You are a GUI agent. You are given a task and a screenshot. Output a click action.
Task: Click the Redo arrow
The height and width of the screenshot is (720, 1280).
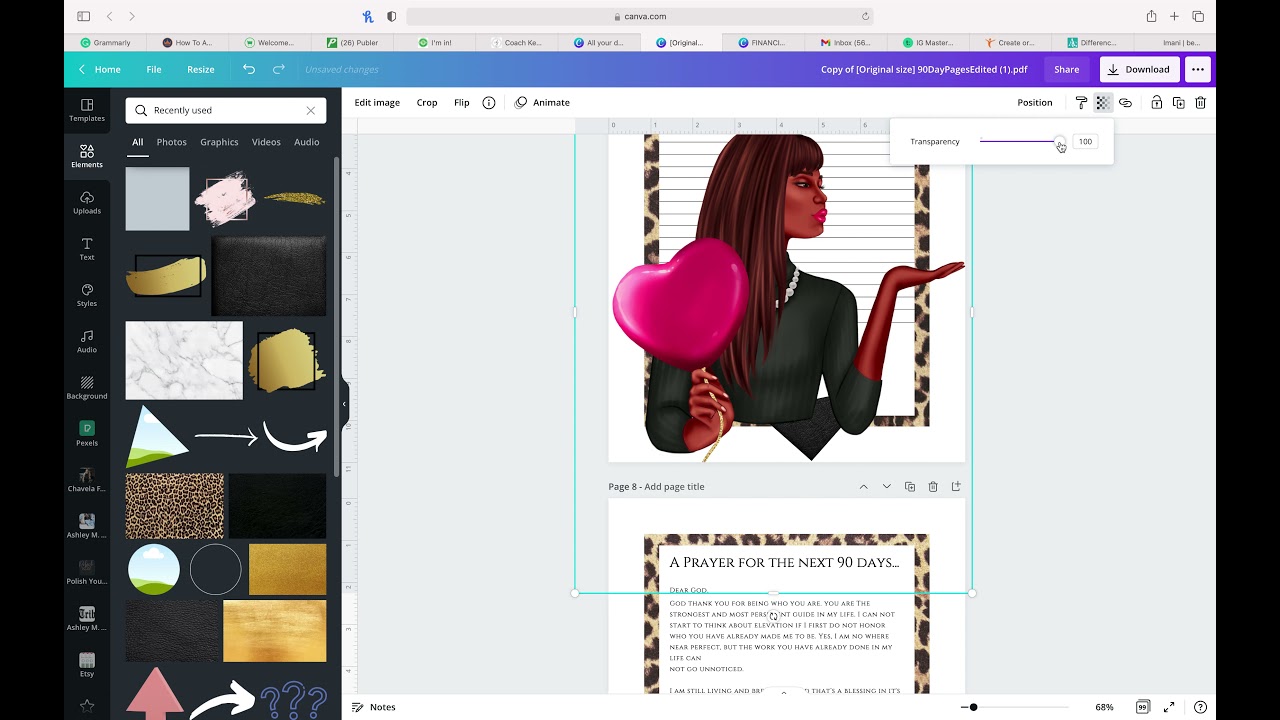click(279, 69)
